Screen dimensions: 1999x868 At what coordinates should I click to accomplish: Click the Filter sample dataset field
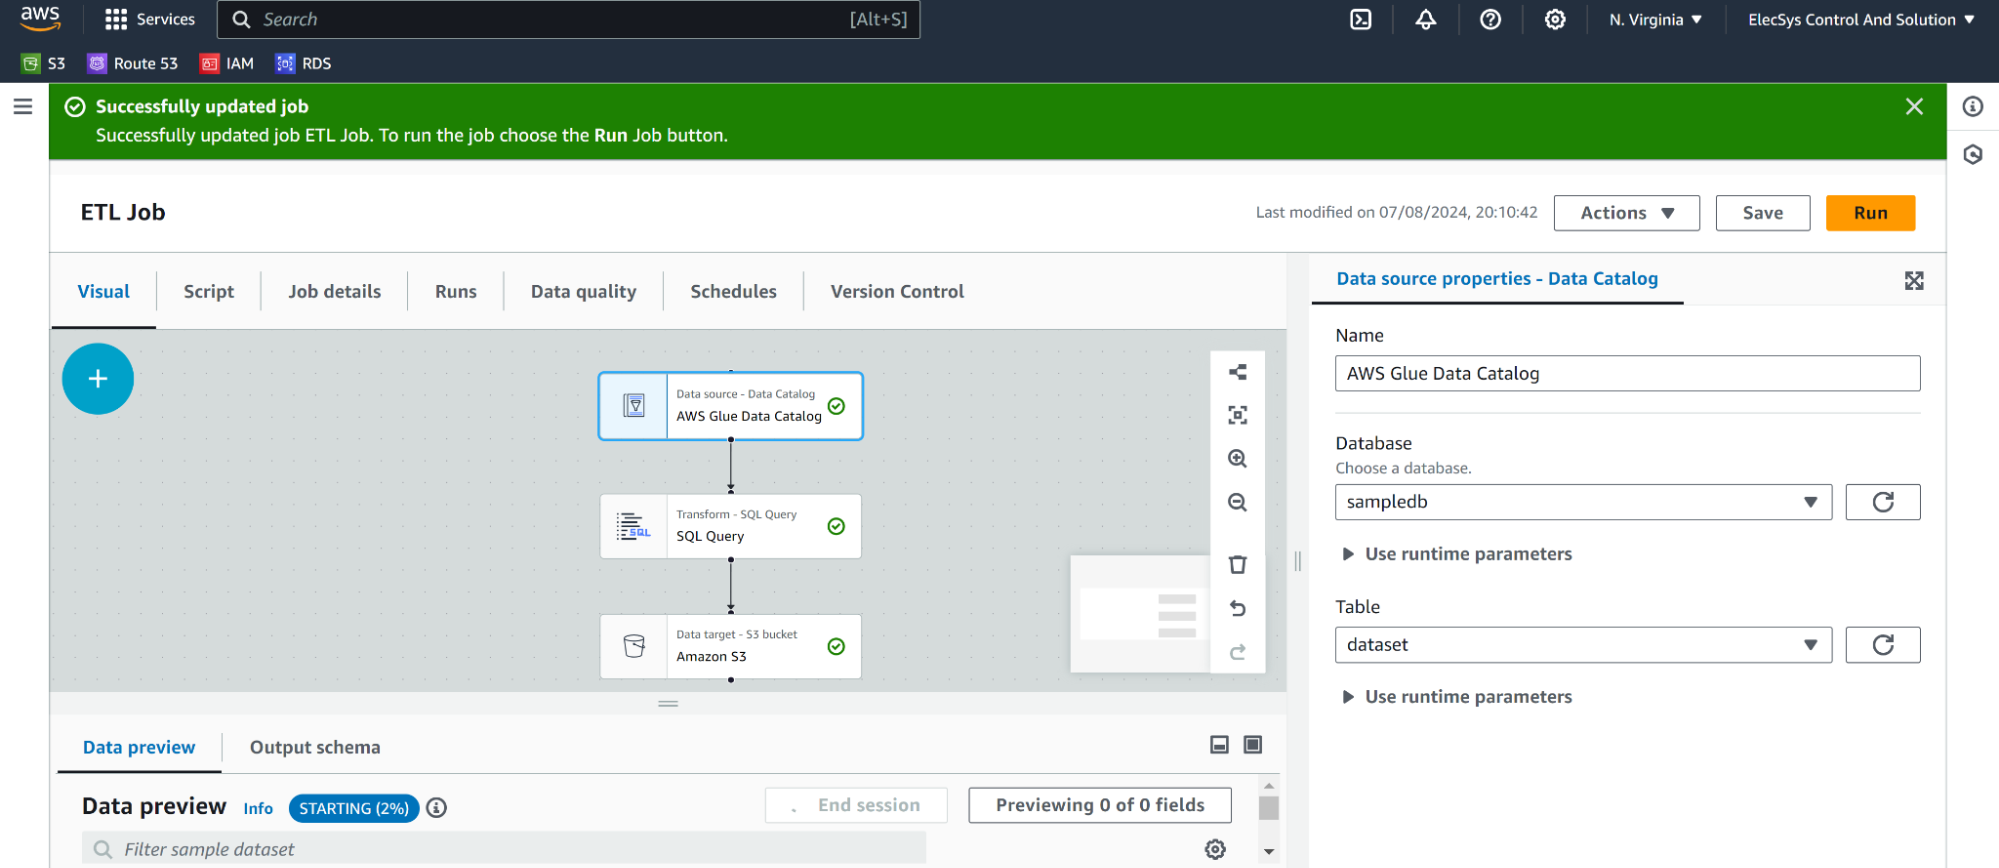tap(504, 849)
